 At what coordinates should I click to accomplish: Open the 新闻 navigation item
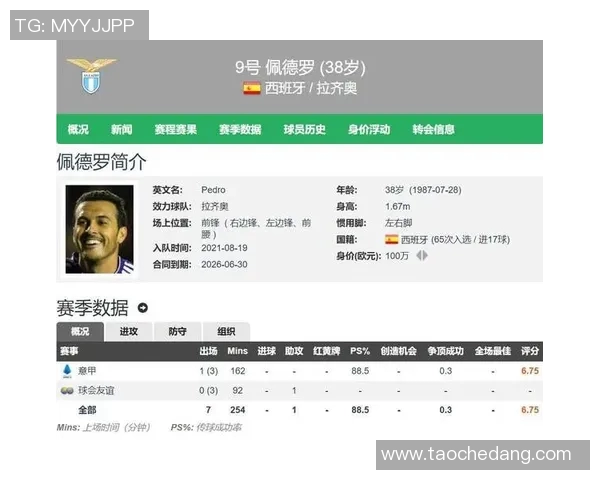(x=122, y=129)
